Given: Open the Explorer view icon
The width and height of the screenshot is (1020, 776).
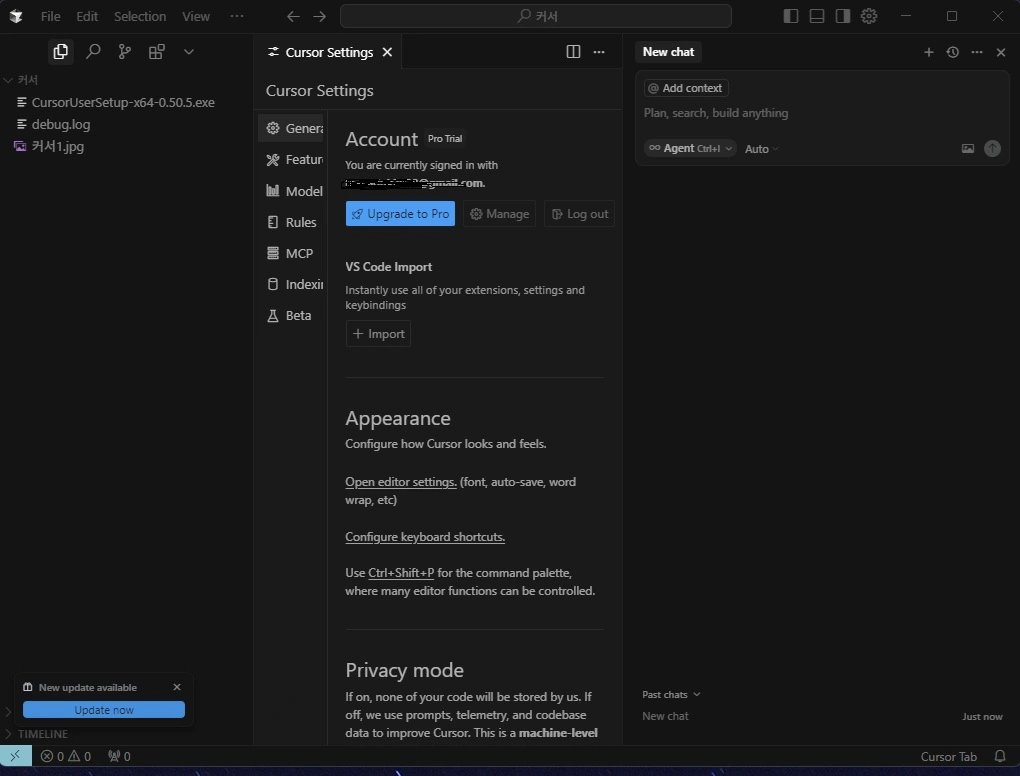Looking at the screenshot, I should point(60,51).
